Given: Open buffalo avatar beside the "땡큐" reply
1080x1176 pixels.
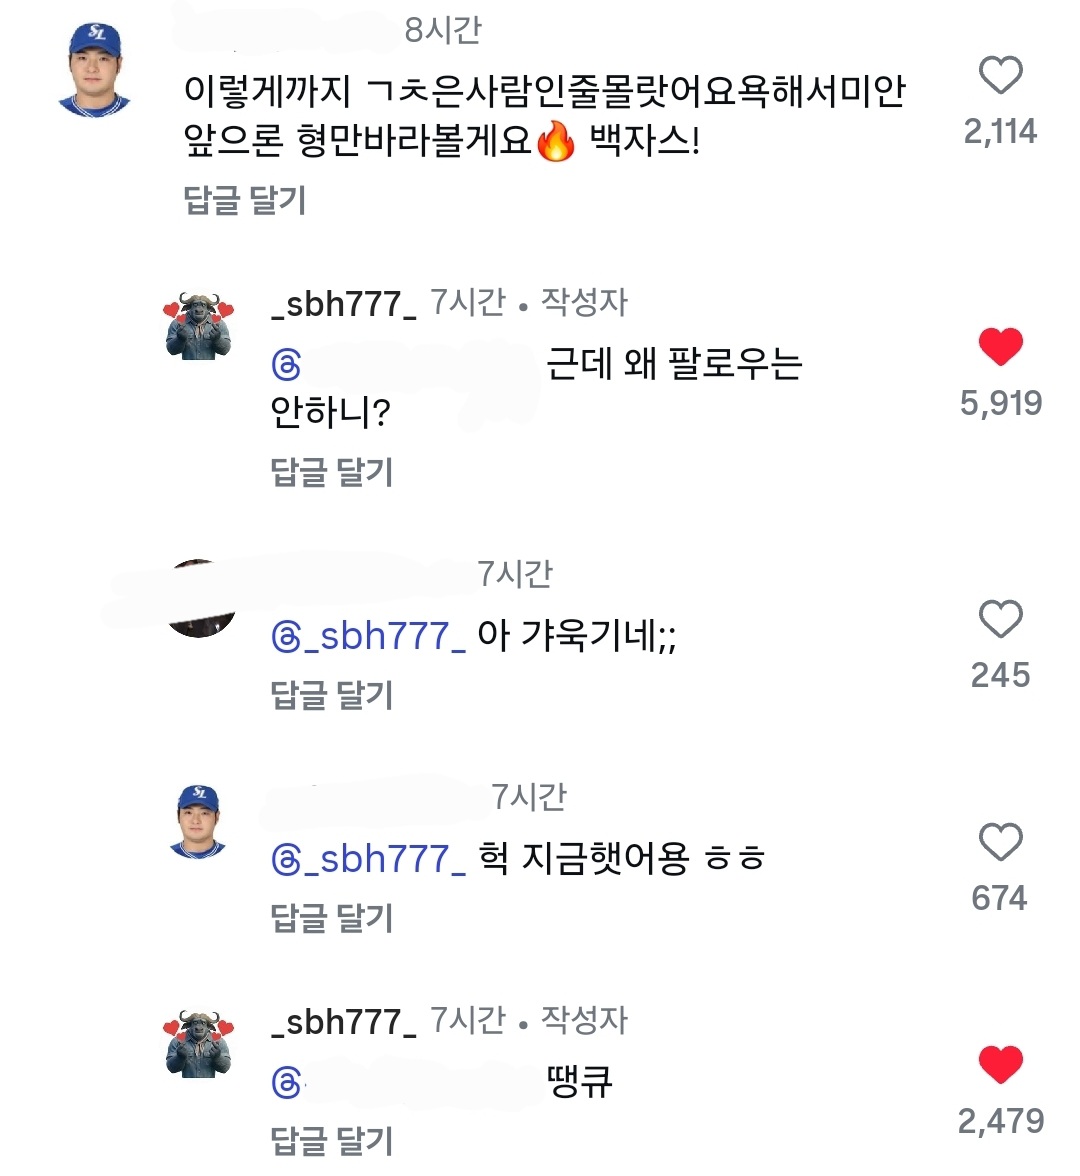Looking at the screenshot, I should coord(198,1045).
